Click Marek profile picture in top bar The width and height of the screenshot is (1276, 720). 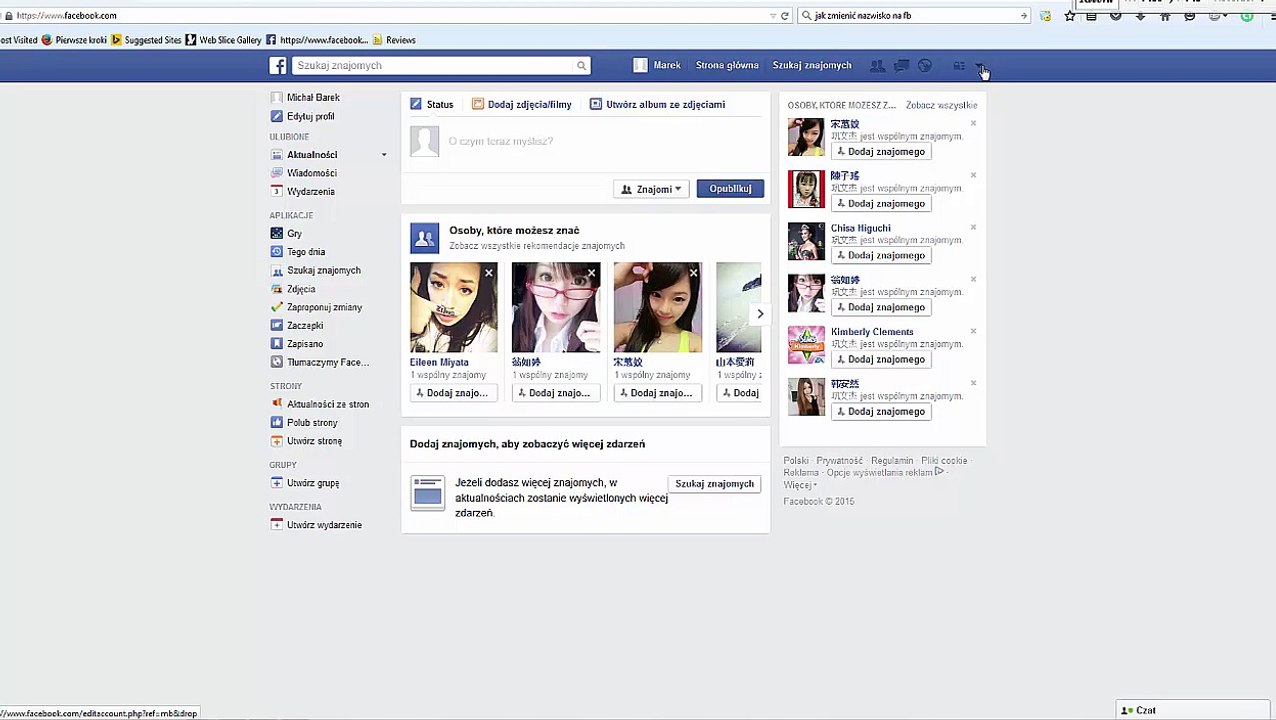[x=640, y=65]
